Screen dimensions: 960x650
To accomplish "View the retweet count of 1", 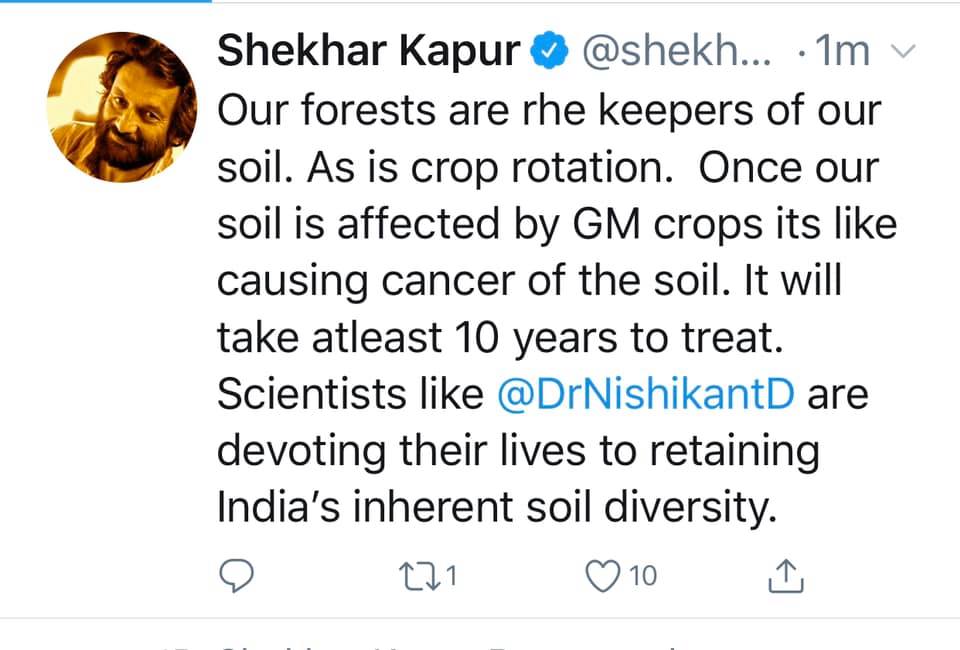I will point(451,576).
